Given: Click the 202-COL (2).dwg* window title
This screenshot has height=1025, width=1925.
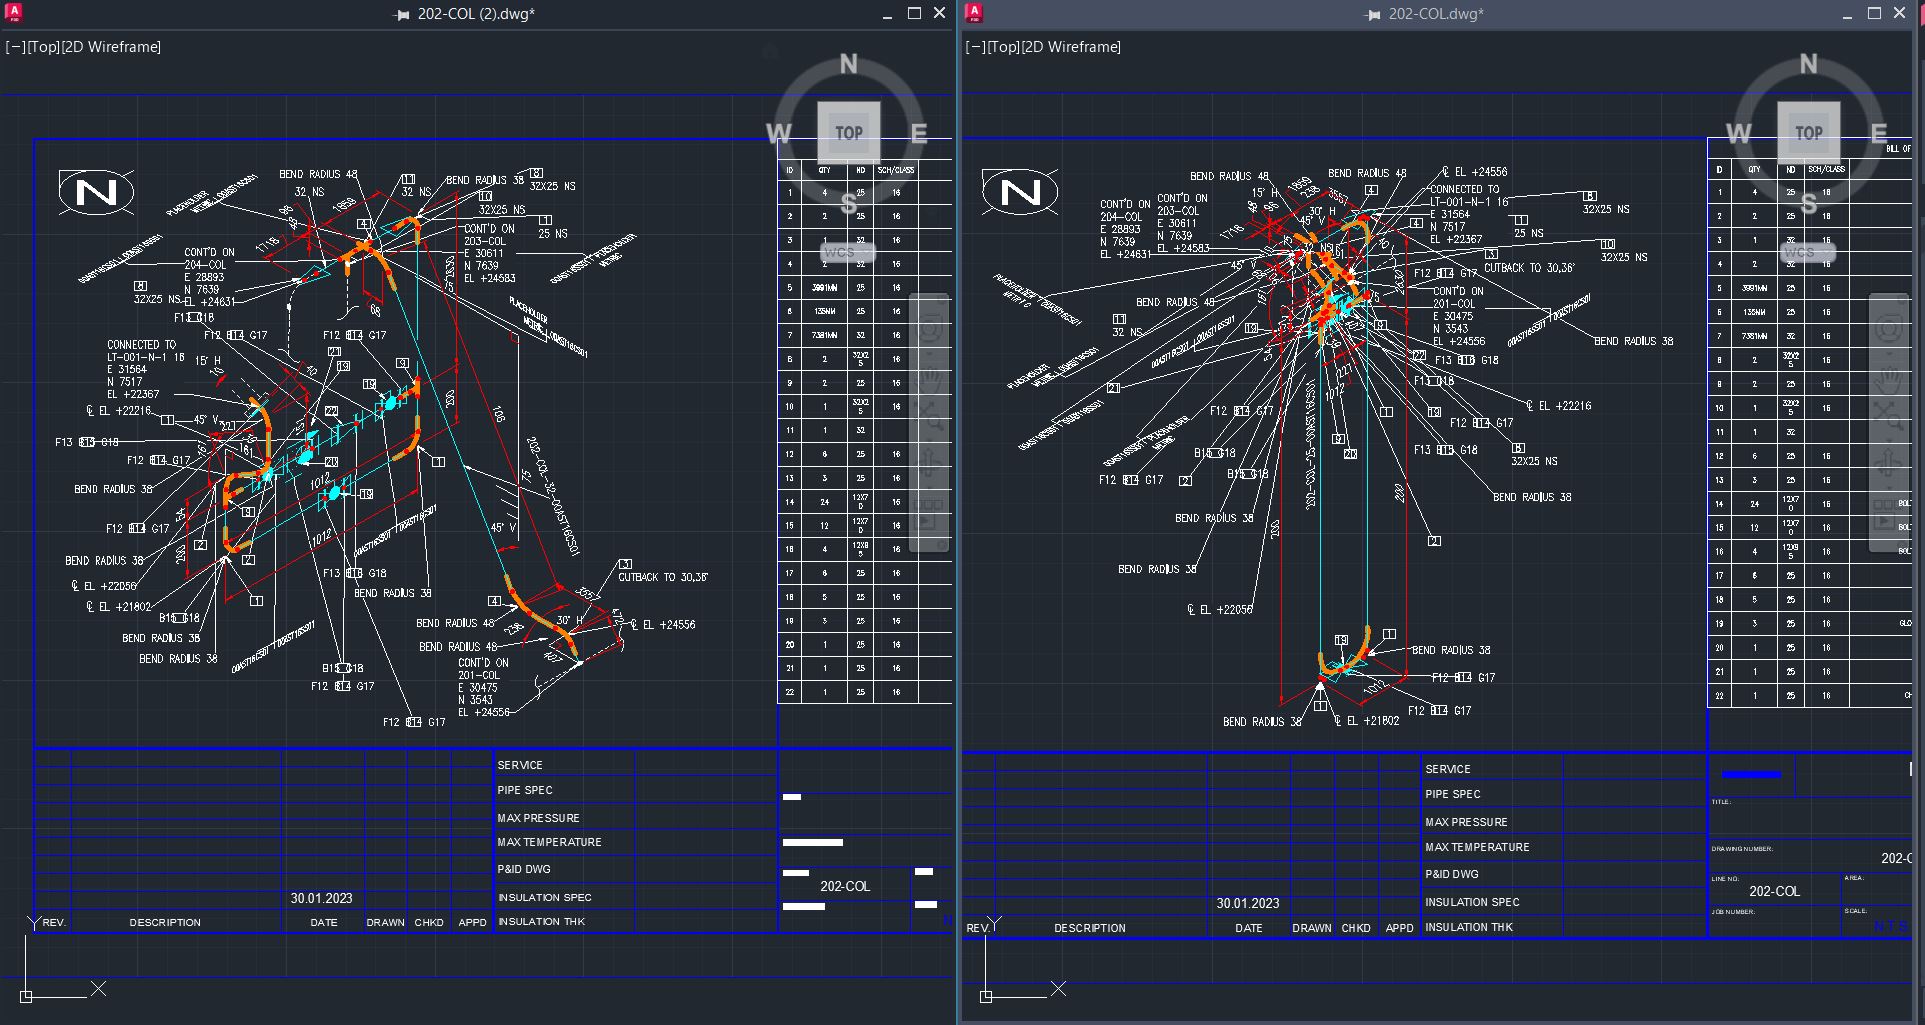Looking at the screenshot, I should (476, 14).
